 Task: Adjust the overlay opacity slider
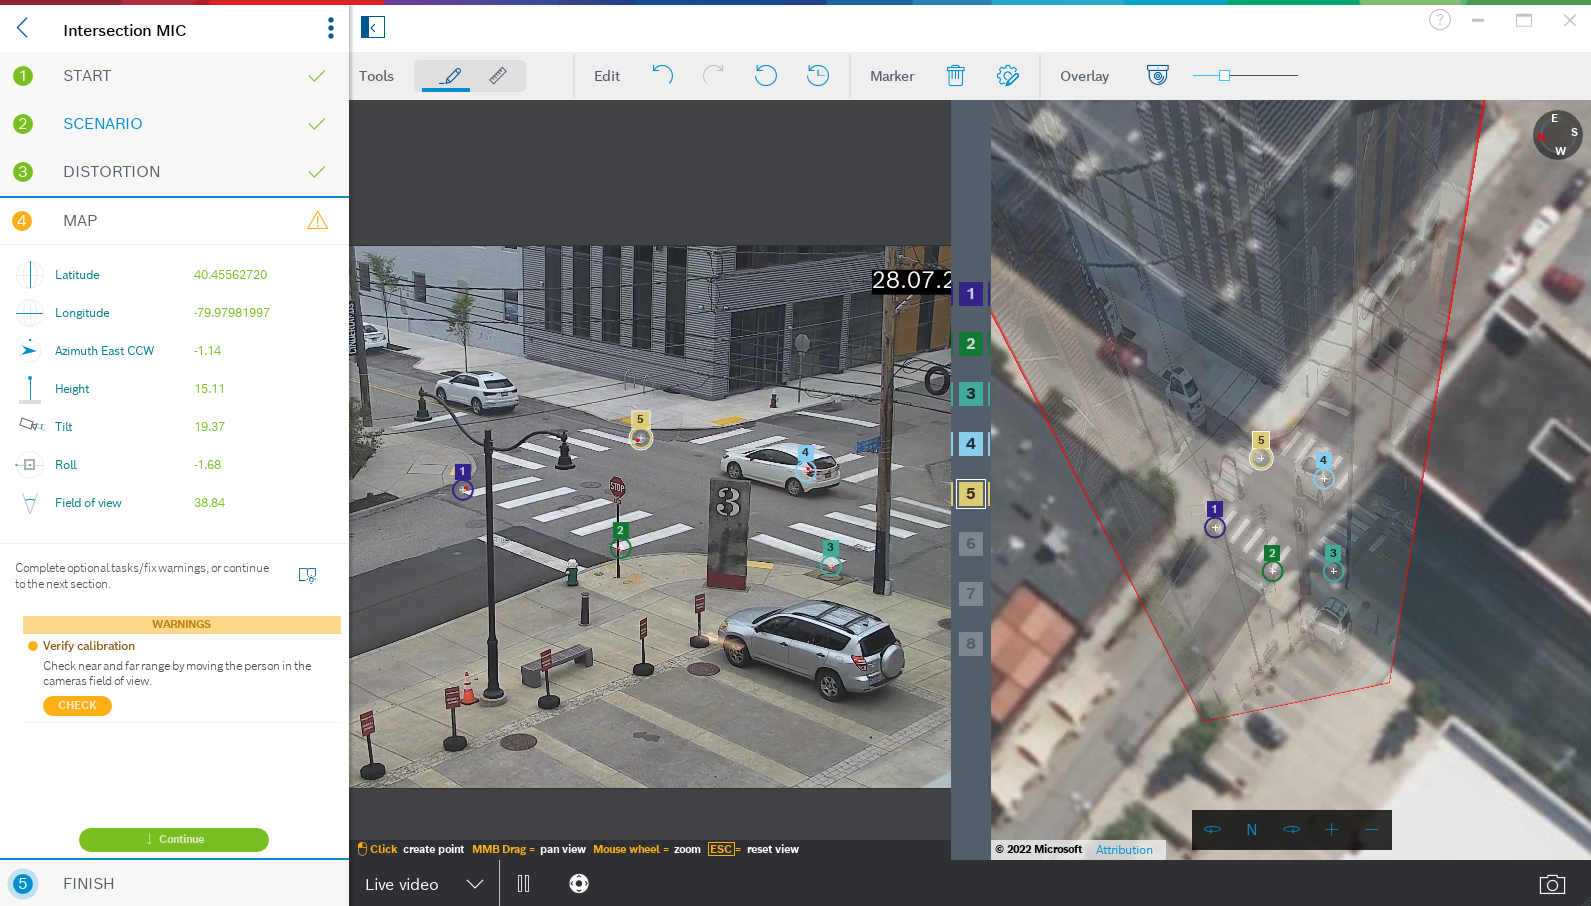click(1224, 76)
